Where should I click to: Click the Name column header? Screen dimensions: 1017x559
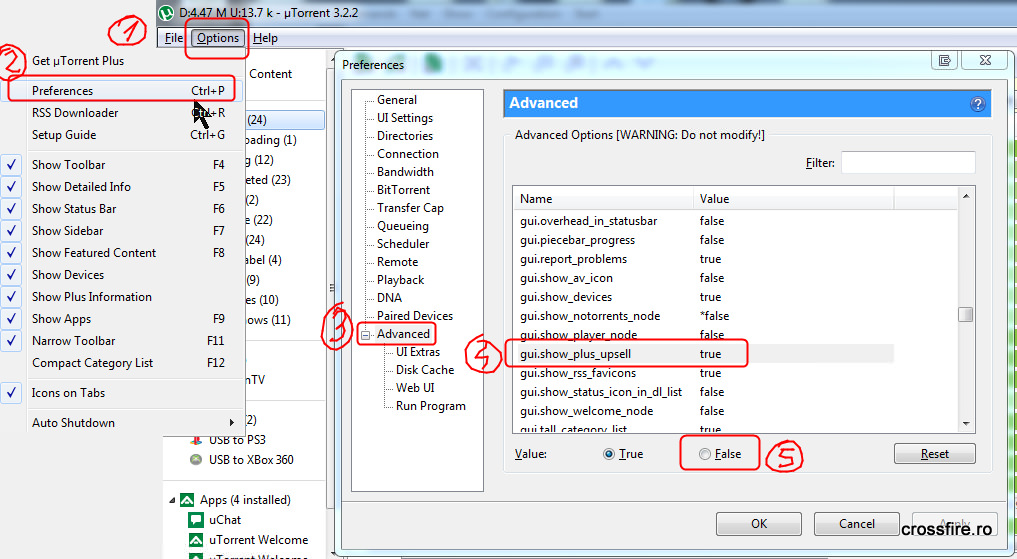(604, 199)
